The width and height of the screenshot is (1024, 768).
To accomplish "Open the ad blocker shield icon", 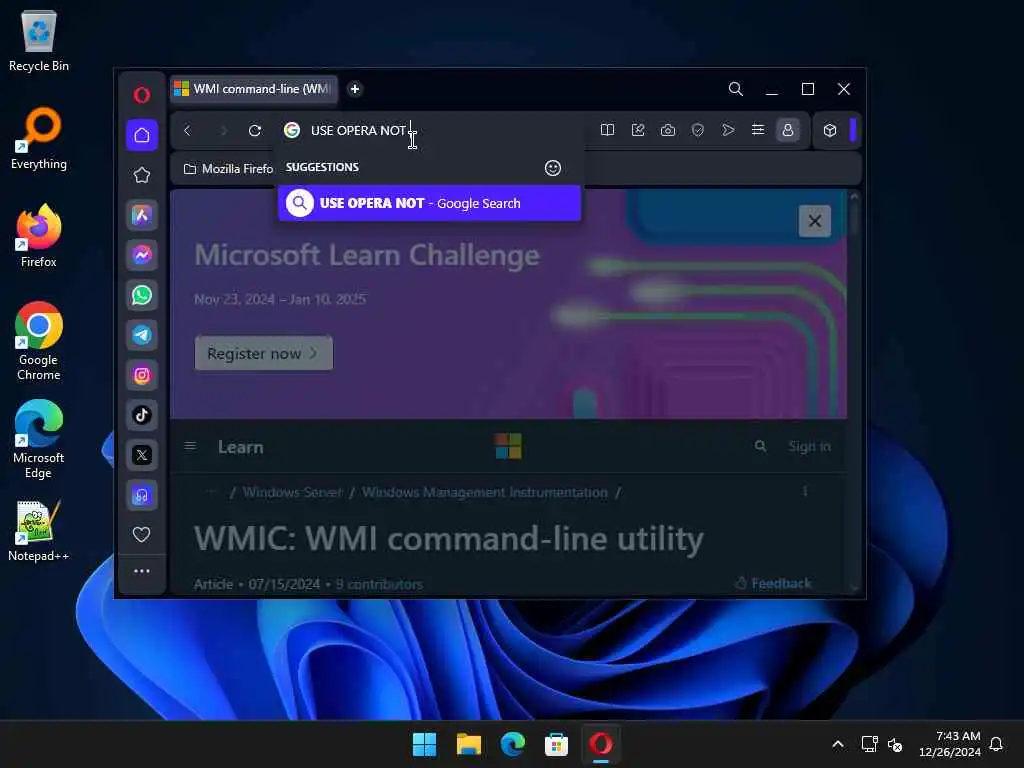I will (697, 130).
